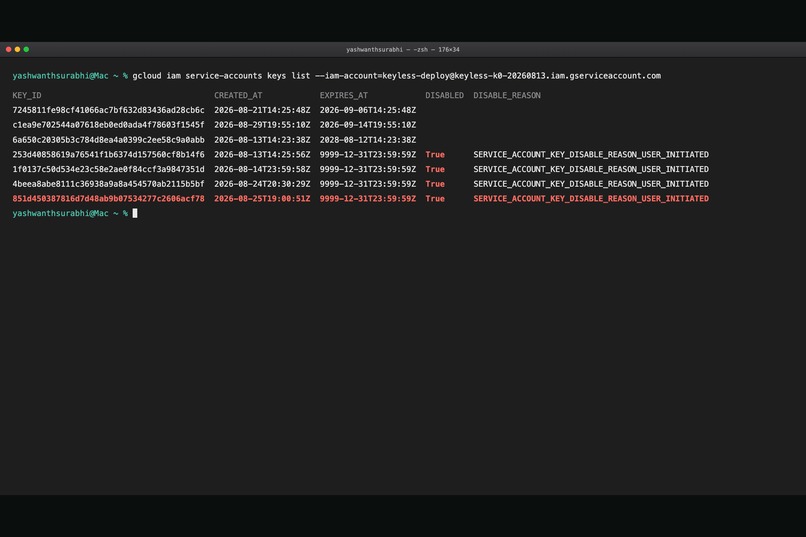Image resolution: width=806 pixels, height=537 pixels.
Task: Click expiry 9999-12-31T23:59:59Z in 253d4085 row
Action: 368,155
